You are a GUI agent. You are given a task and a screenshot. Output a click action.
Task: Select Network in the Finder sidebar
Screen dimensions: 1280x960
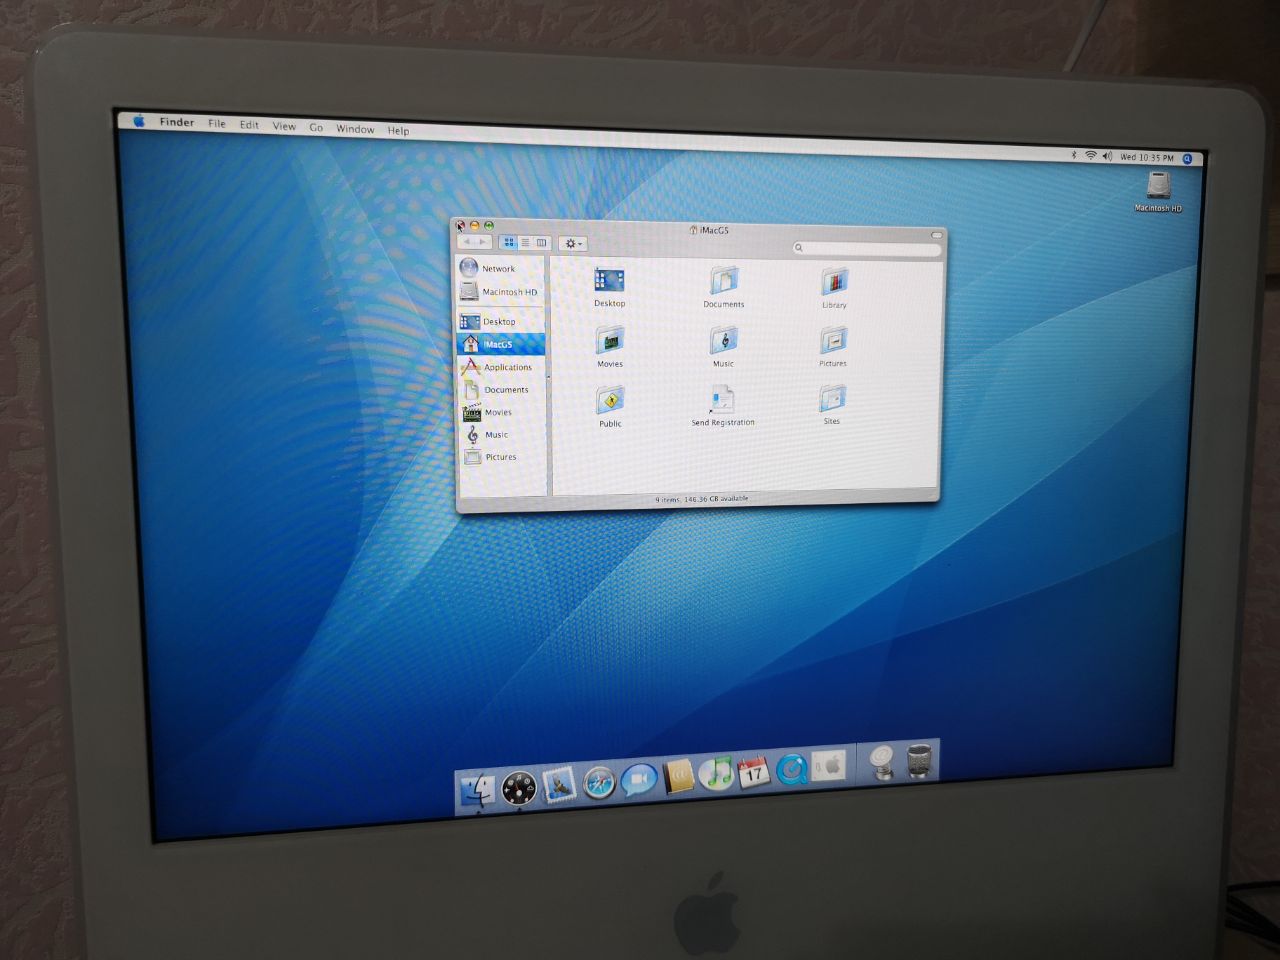[x=501, y=268]
